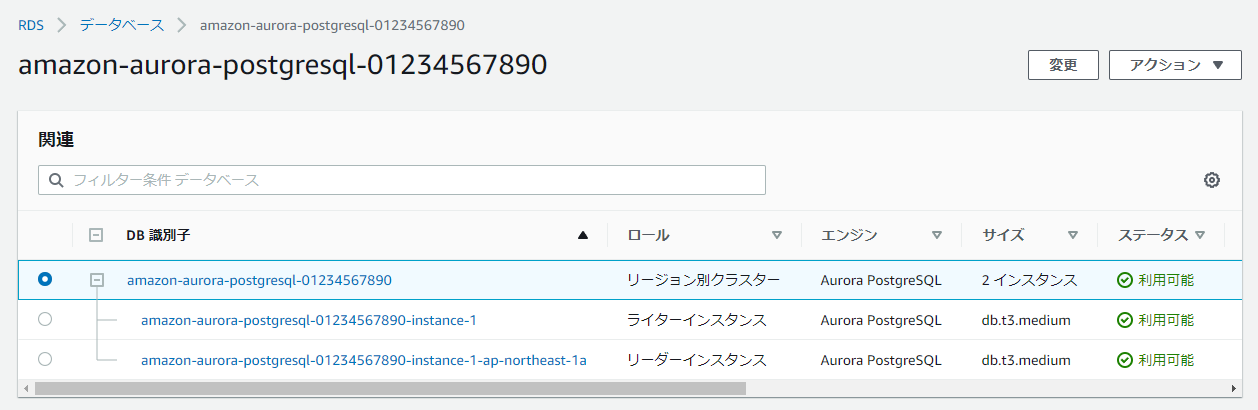Go to データベース breadcrumb link
The image size is (1258, 410).
point(122,24)
